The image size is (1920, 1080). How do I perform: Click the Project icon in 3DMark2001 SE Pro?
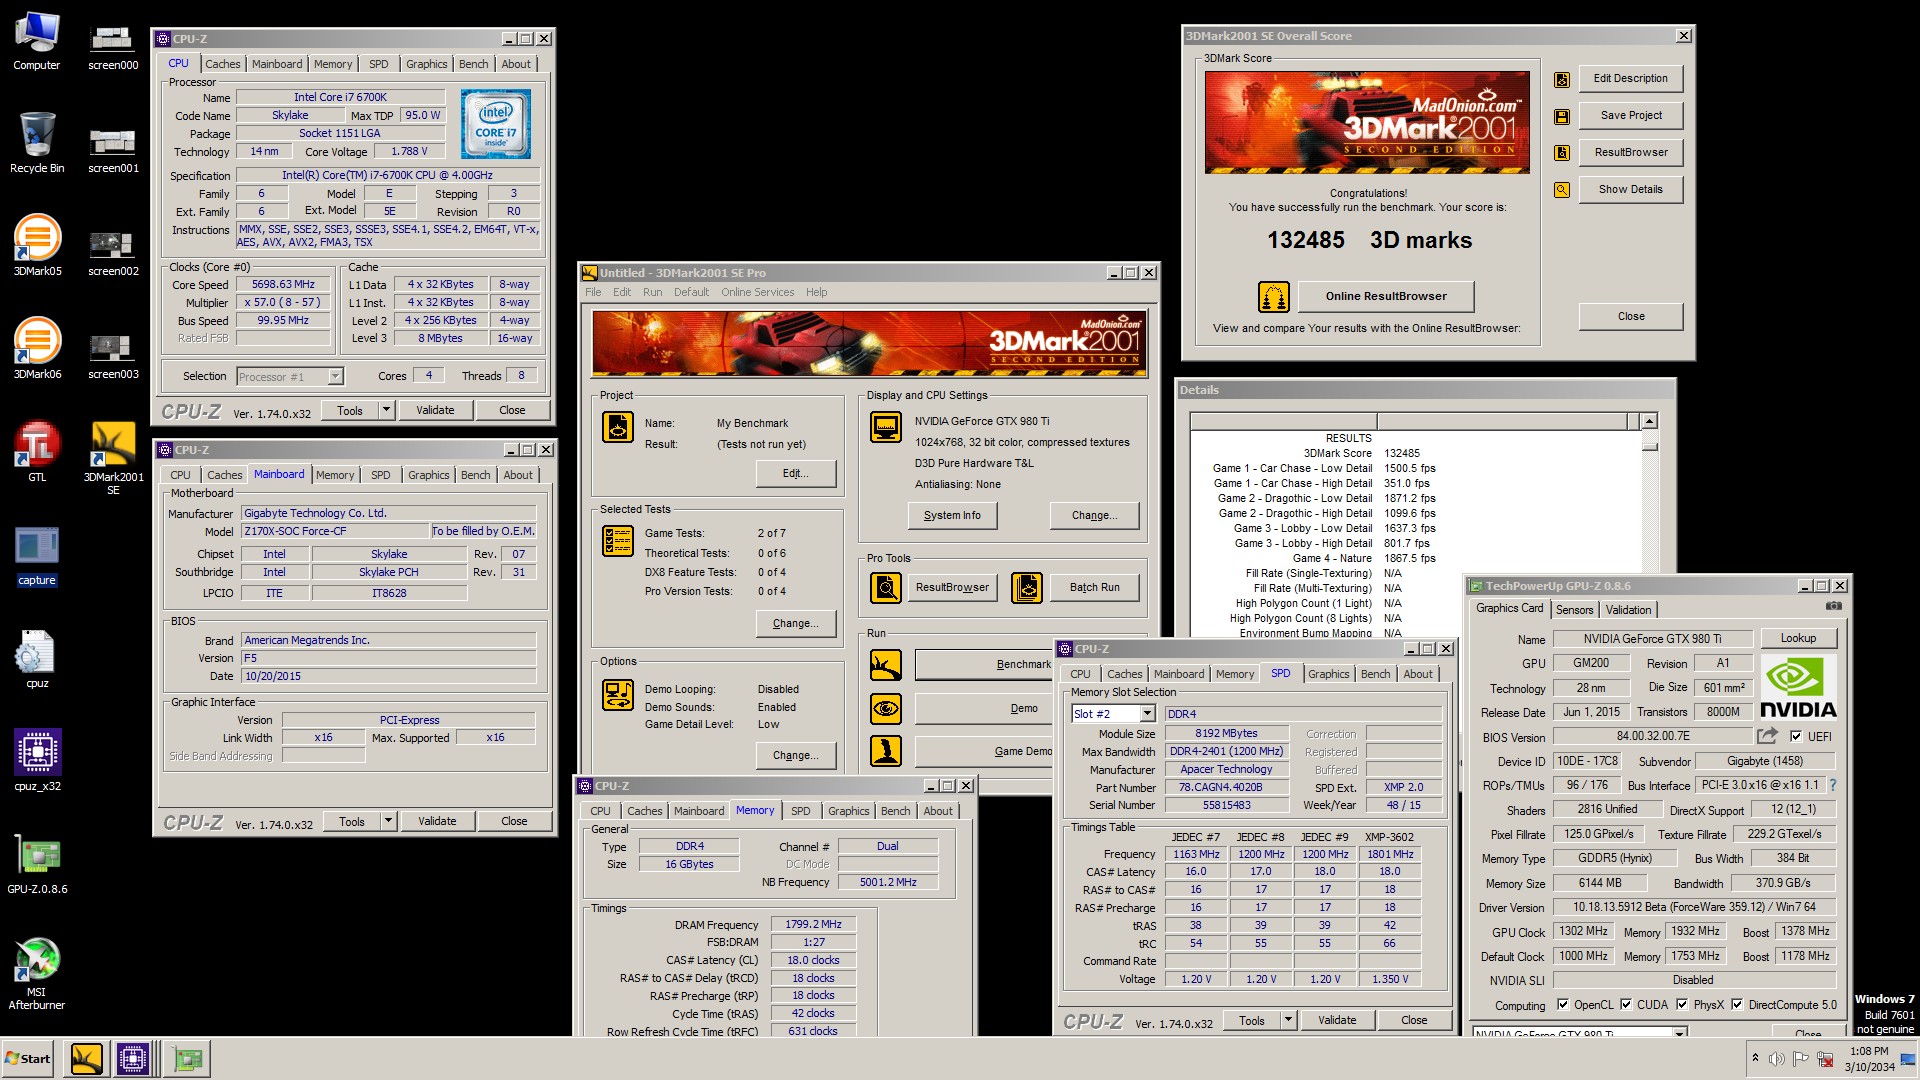[617, 427]
